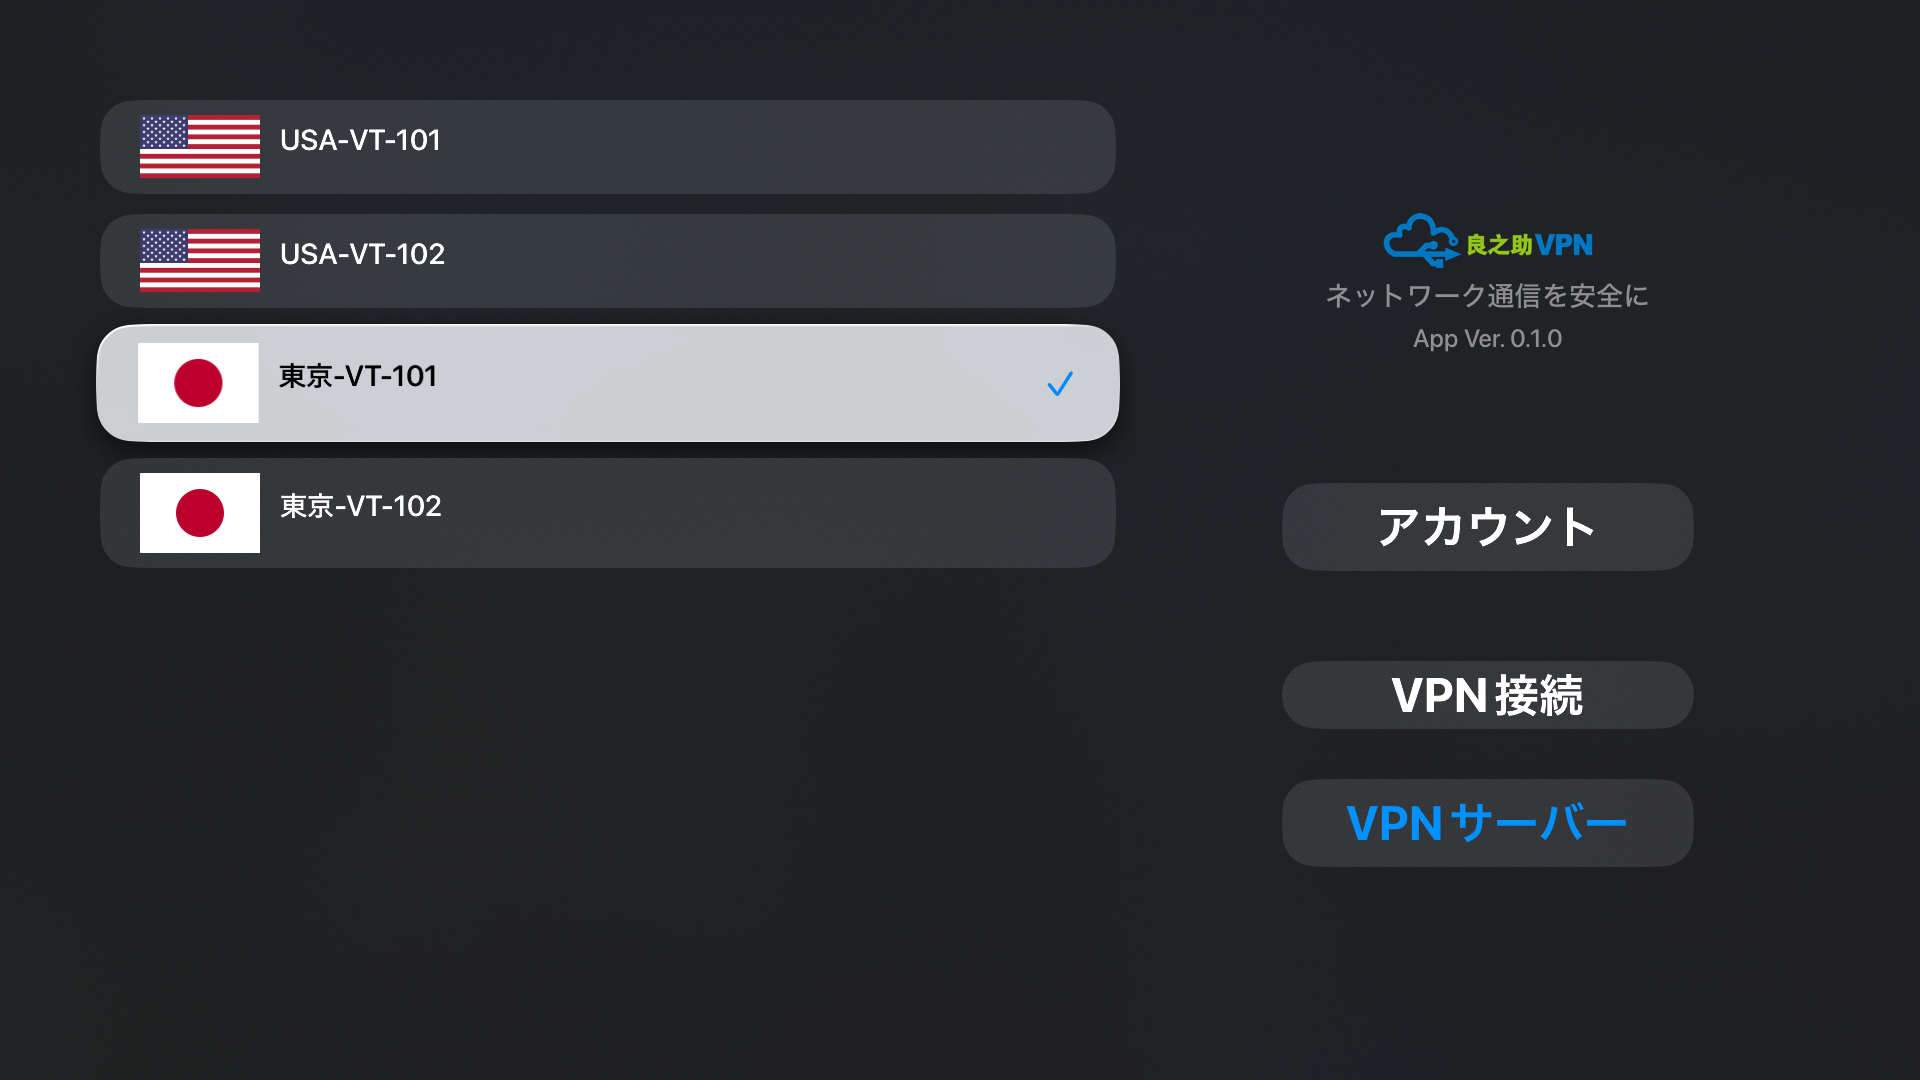Click the Japan flag beside 東京-VT-102
This screenshot has height=1080, width=1920.
(x=200, y=513)
